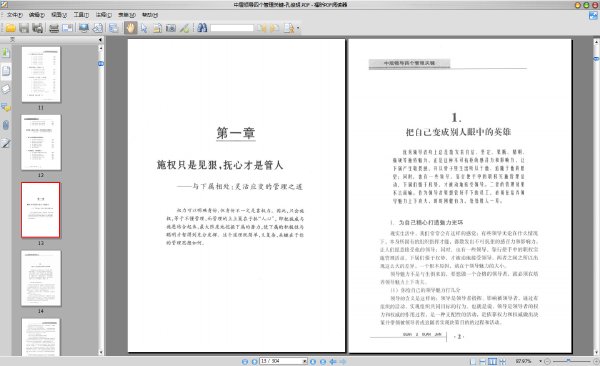Image resolution: width=600 pixels, height=366 pixels.
Task: Click the 第一章 chapter heading
Action: pos(236,133)
